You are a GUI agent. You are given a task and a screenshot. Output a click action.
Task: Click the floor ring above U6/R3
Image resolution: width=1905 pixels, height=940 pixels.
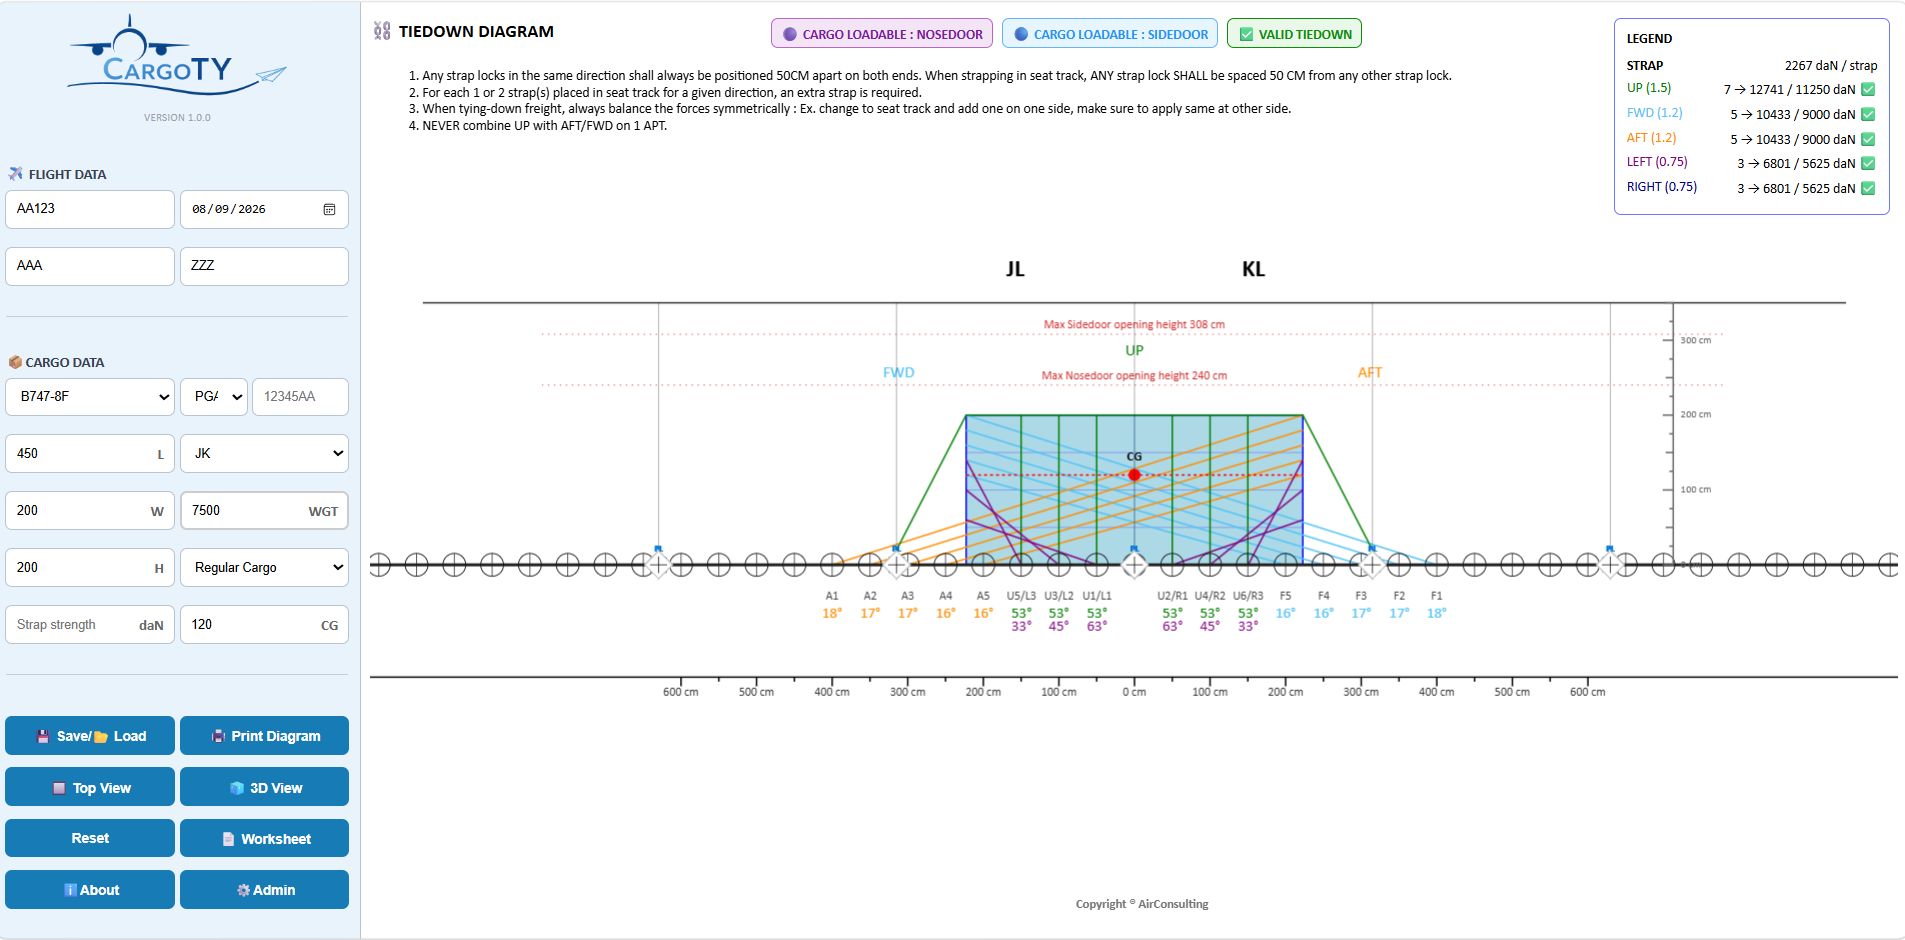point(1248,565)
